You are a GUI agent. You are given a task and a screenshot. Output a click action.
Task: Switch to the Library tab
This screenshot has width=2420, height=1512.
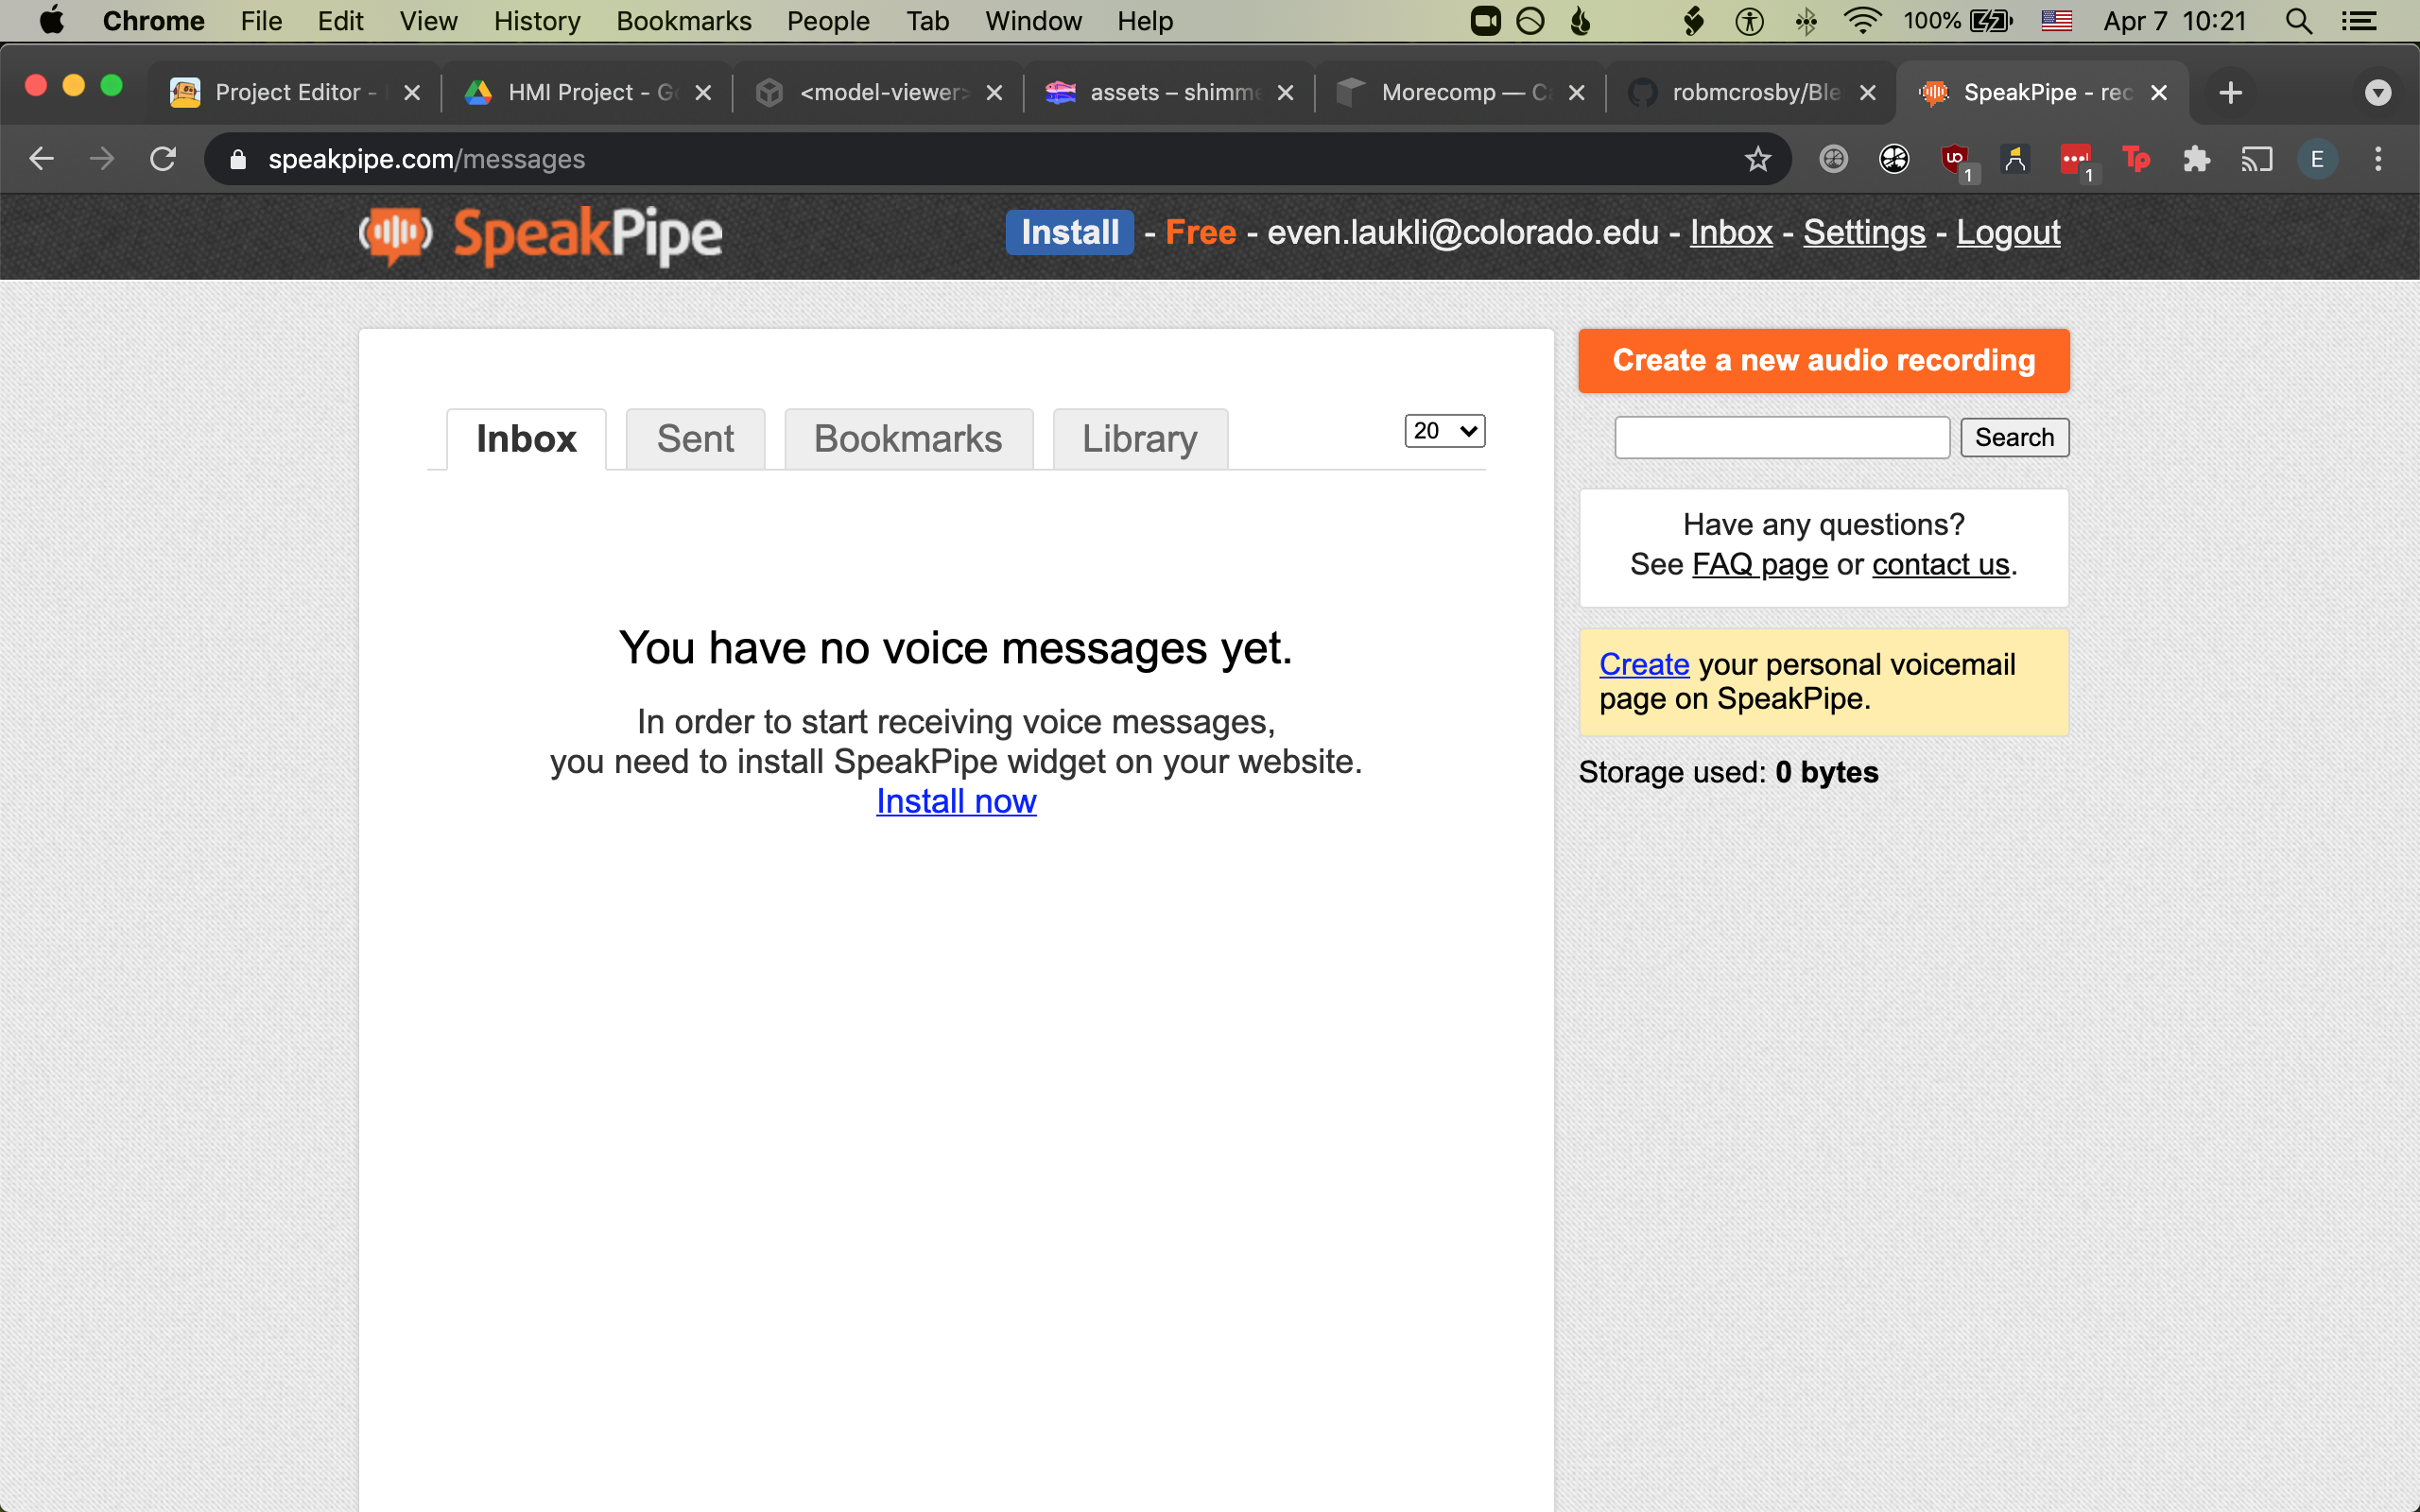point(1140,439)
